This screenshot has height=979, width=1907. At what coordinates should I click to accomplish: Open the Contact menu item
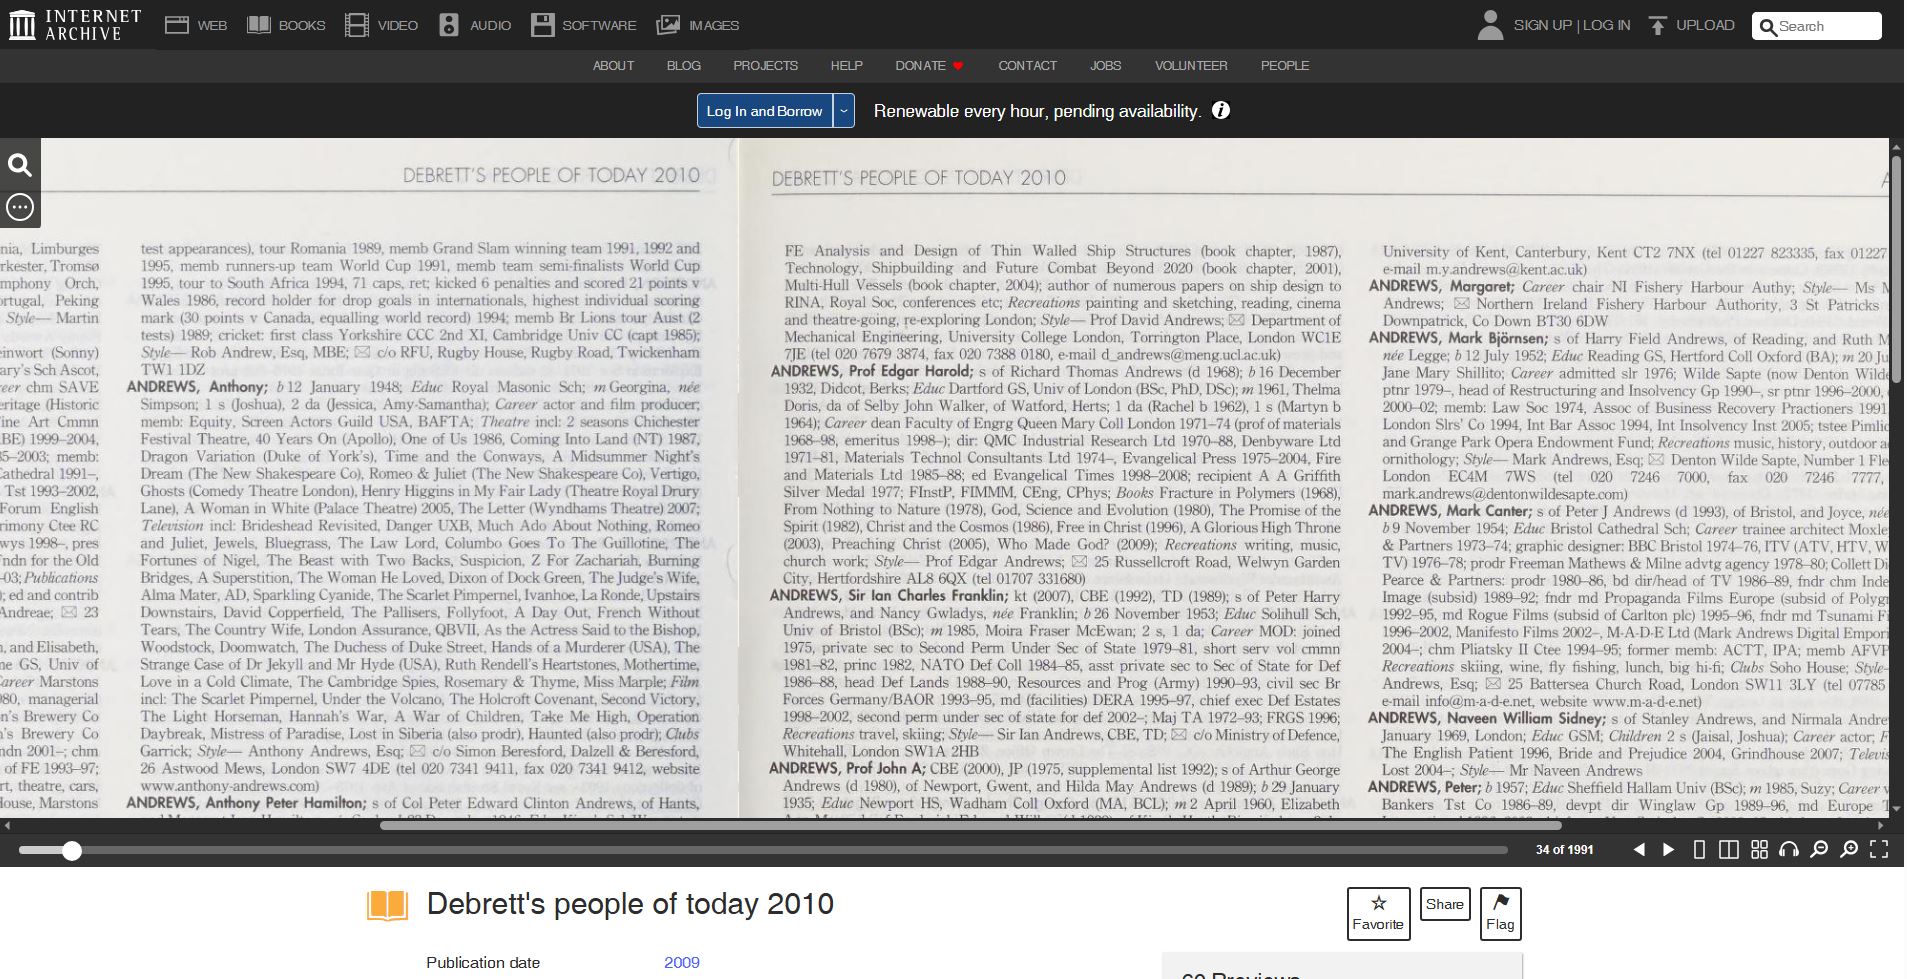tap(1027, 65)
